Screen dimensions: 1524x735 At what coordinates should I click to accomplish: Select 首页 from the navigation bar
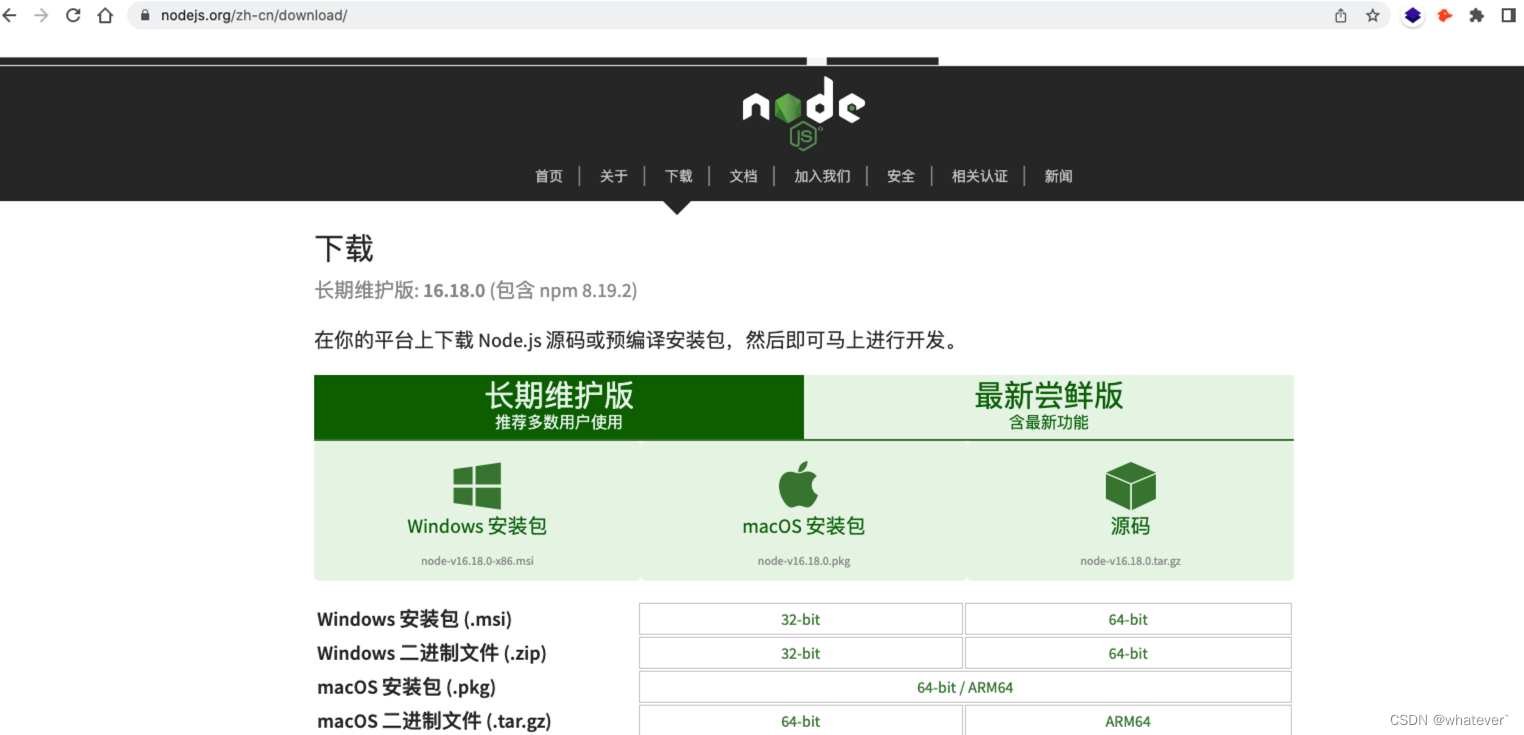[548, 176]
